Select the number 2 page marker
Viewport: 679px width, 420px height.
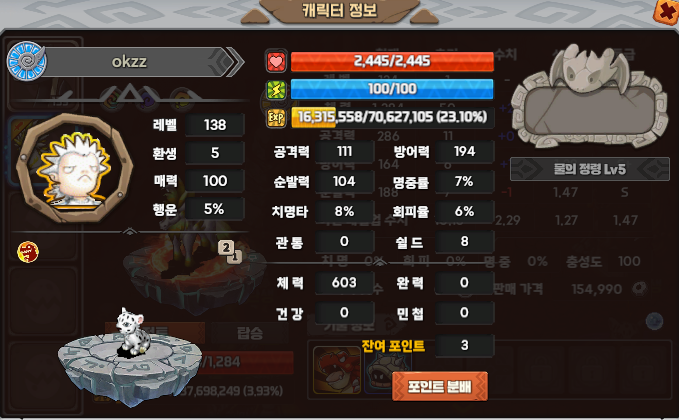point(226,248)
